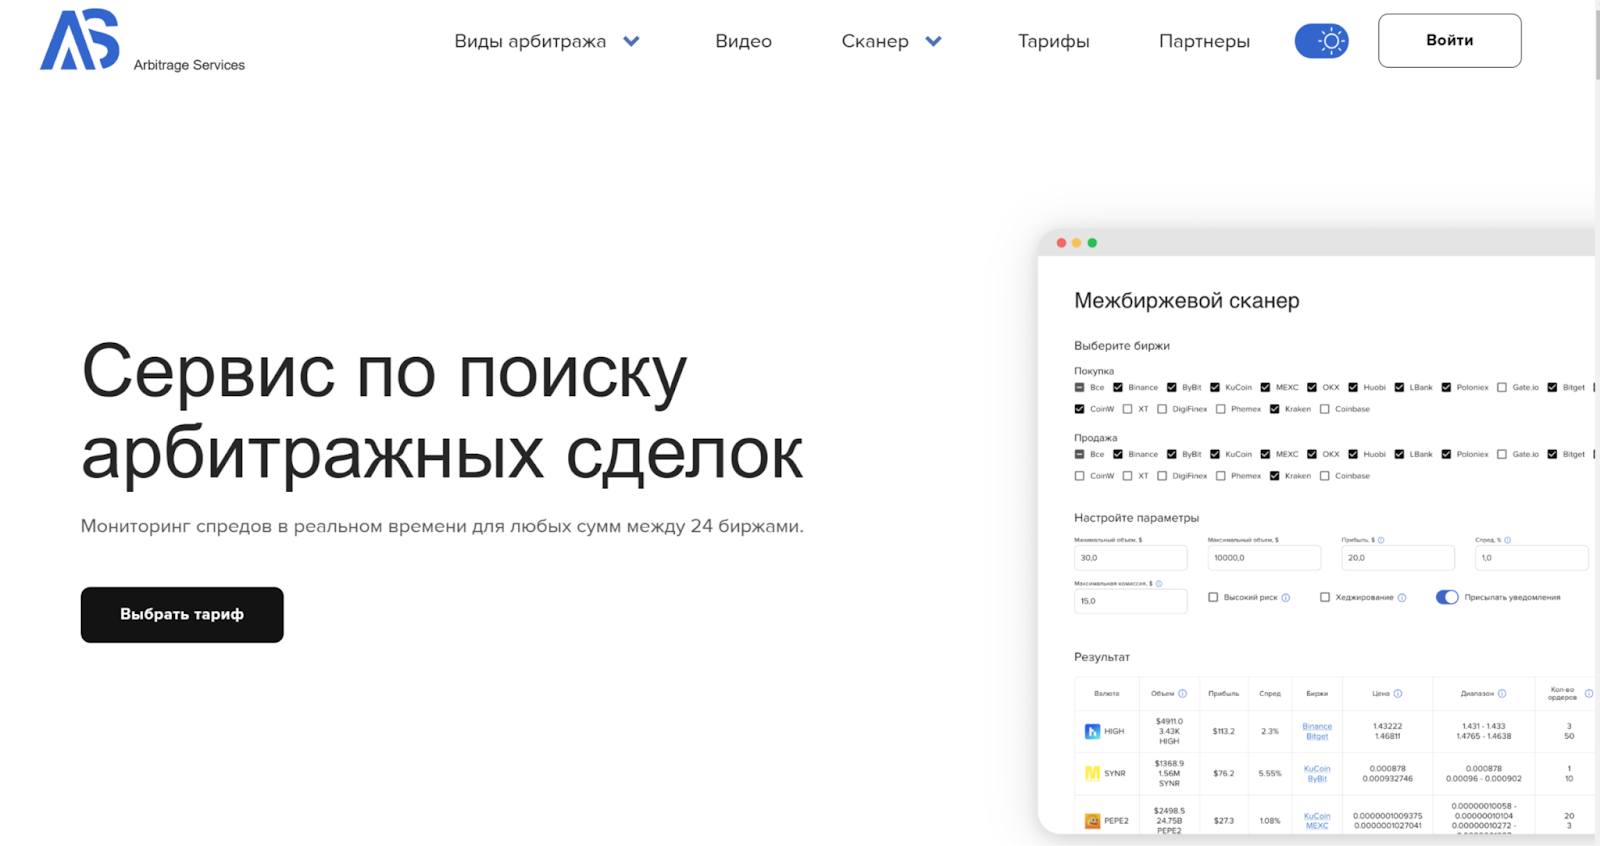The image size is (1600, 846).
Task: Click the Межбиржевой сканер heading
Action: 1187,301
